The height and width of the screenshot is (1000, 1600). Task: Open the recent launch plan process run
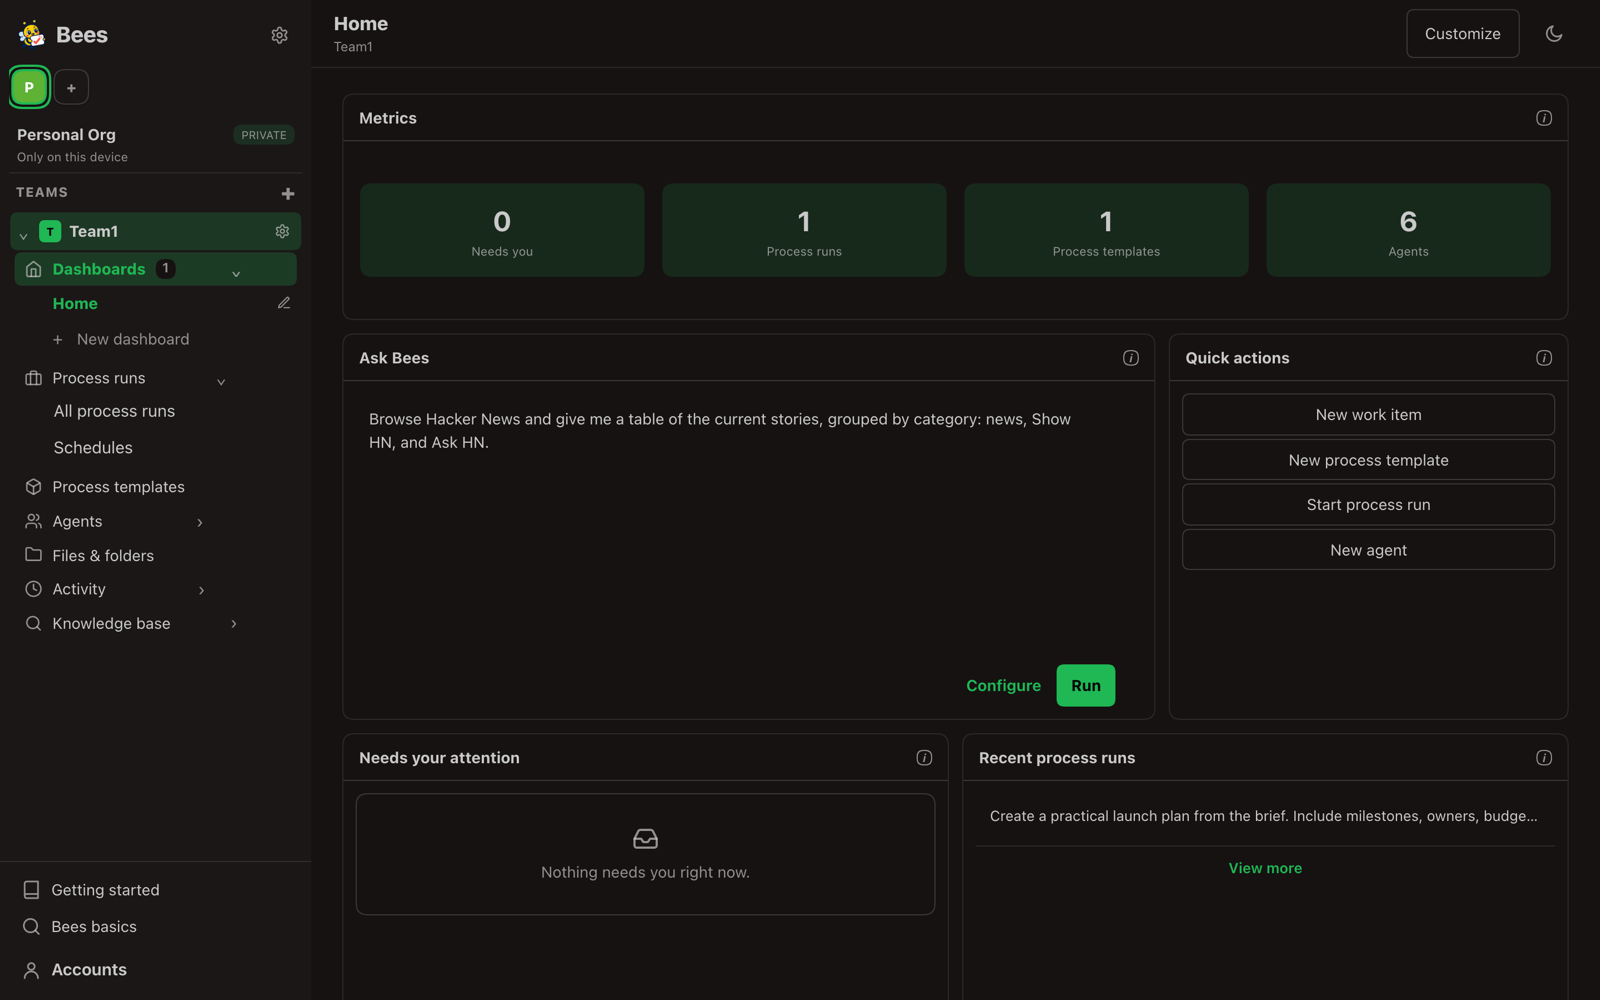tap(1264, 816)
